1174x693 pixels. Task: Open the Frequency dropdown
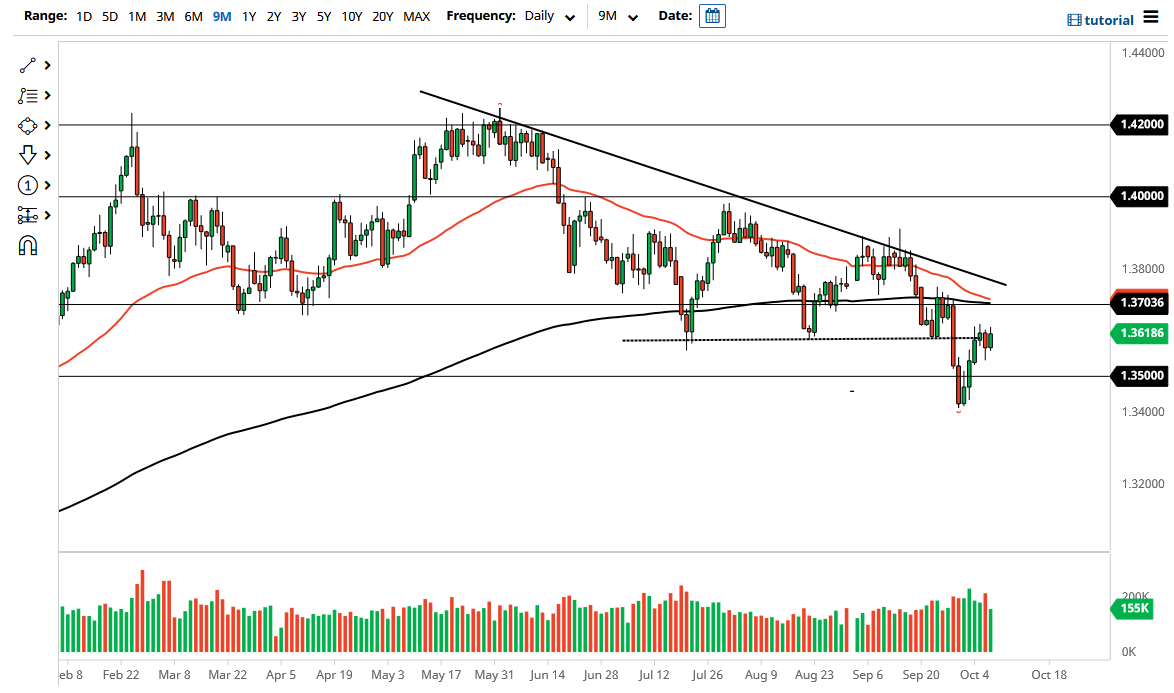(x=570, y=17)
